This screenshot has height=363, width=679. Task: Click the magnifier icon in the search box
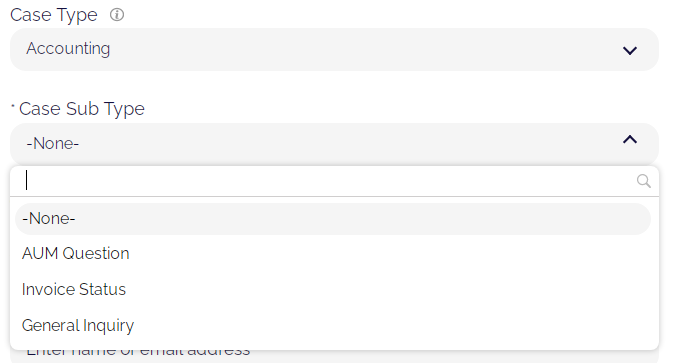click(x=643, y=181)
